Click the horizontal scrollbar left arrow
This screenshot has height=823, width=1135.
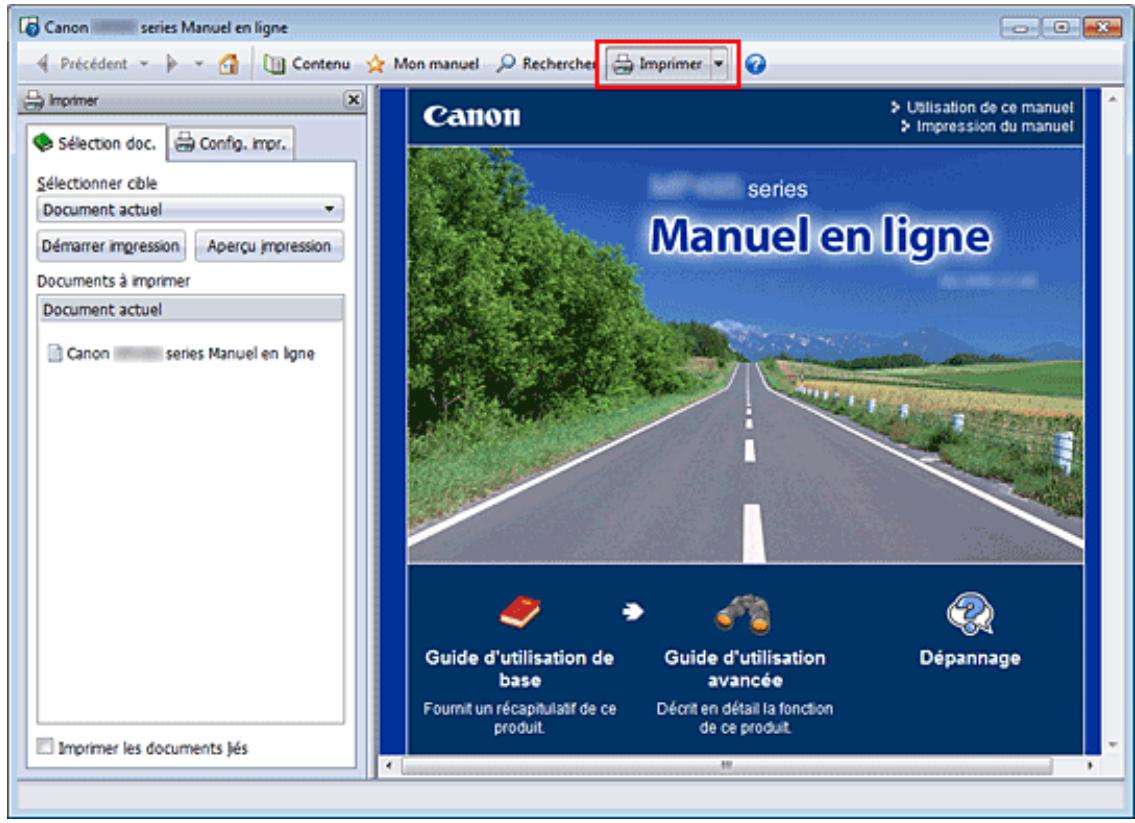point(389,765)
